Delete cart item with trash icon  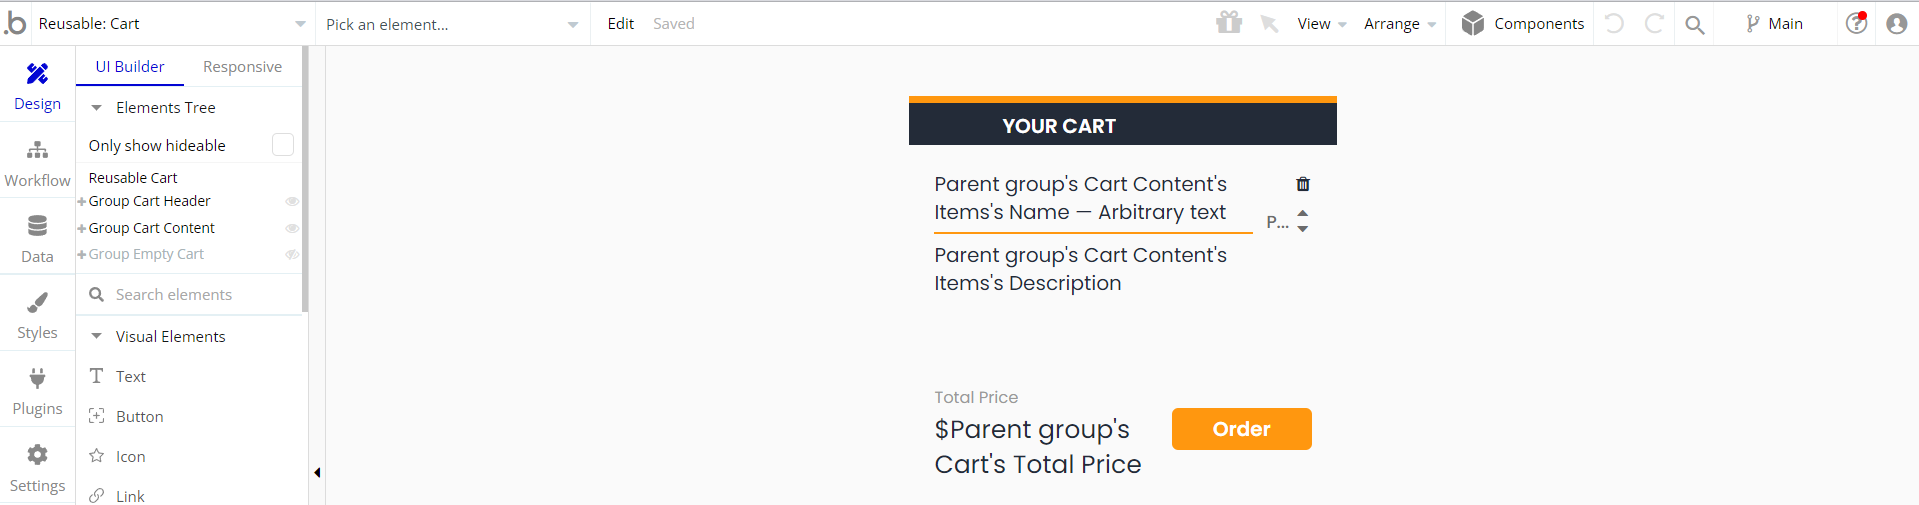1303,184
